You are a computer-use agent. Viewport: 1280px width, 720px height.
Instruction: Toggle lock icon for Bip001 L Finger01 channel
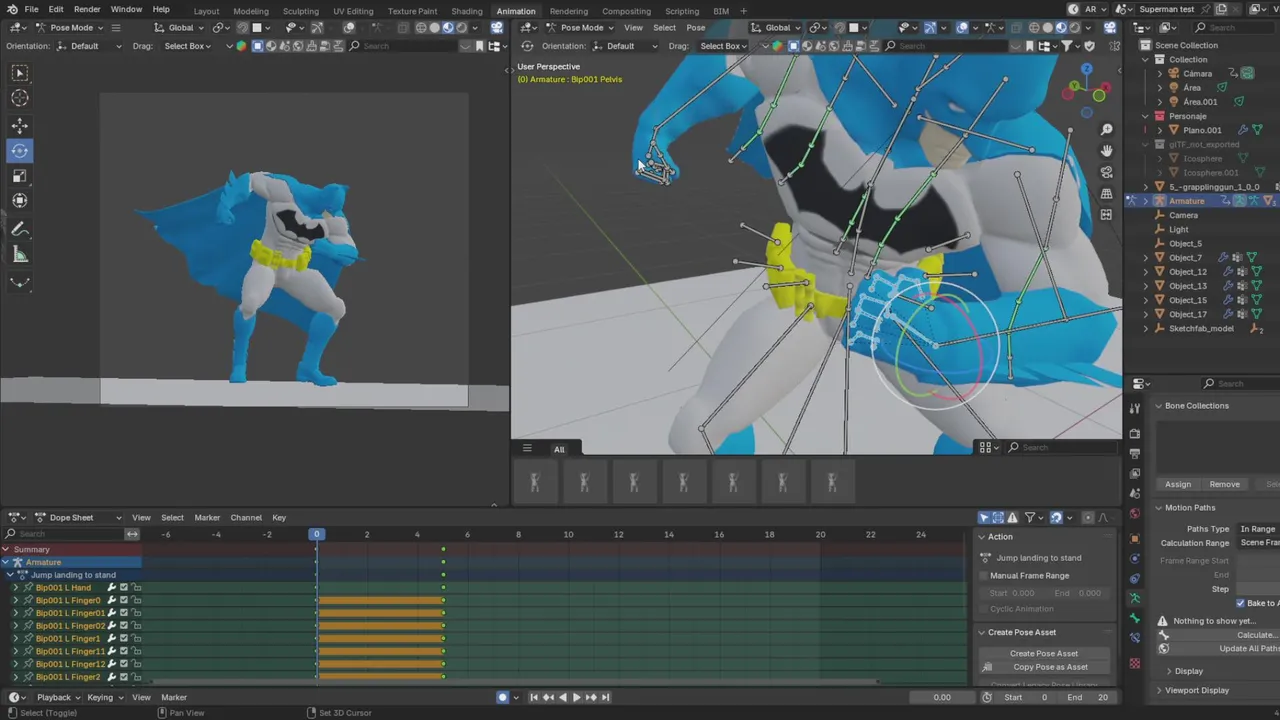137,613
